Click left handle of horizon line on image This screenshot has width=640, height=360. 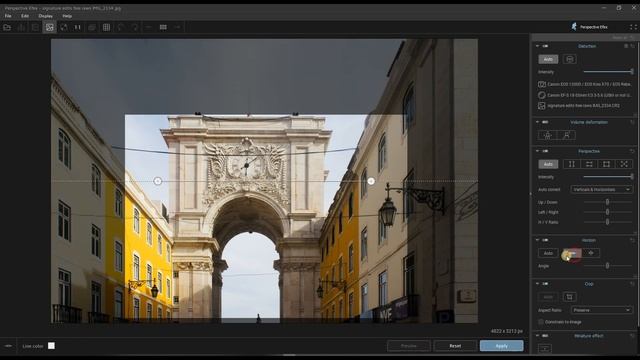point(158,181)
